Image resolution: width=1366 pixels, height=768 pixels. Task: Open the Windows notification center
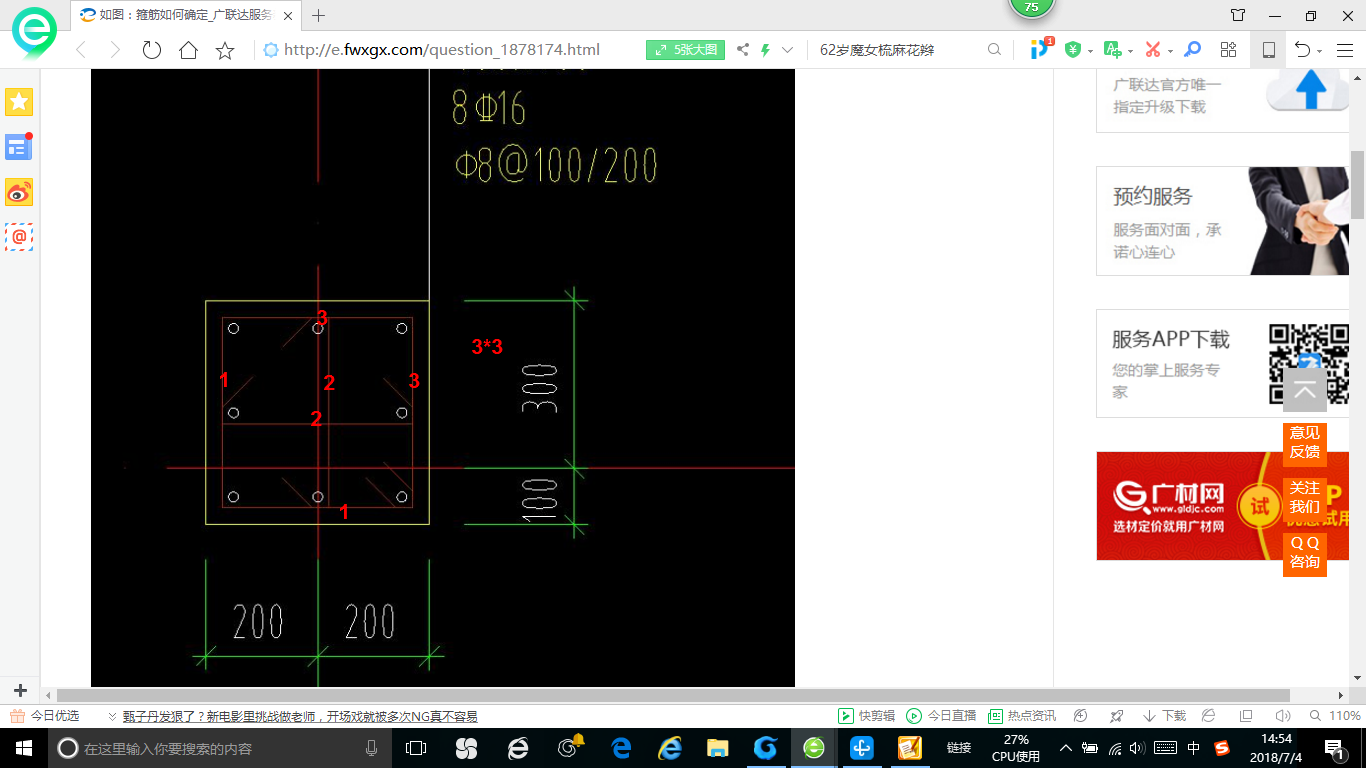[1333, 748]
